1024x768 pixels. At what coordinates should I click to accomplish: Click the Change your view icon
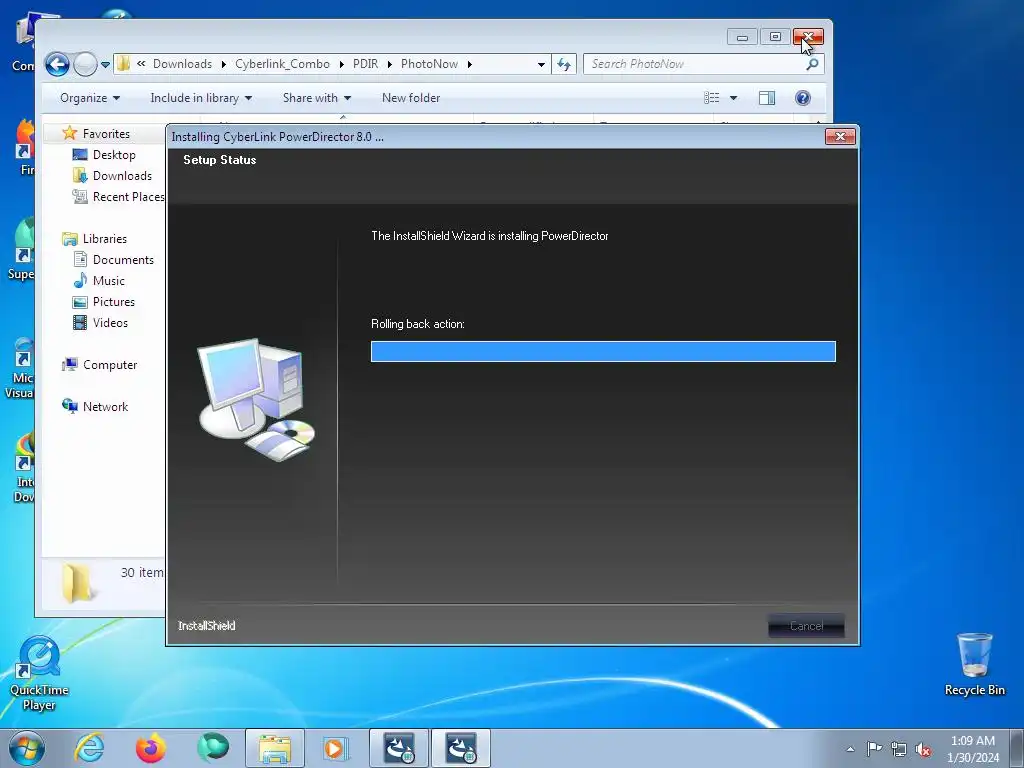tap(712, 98)
